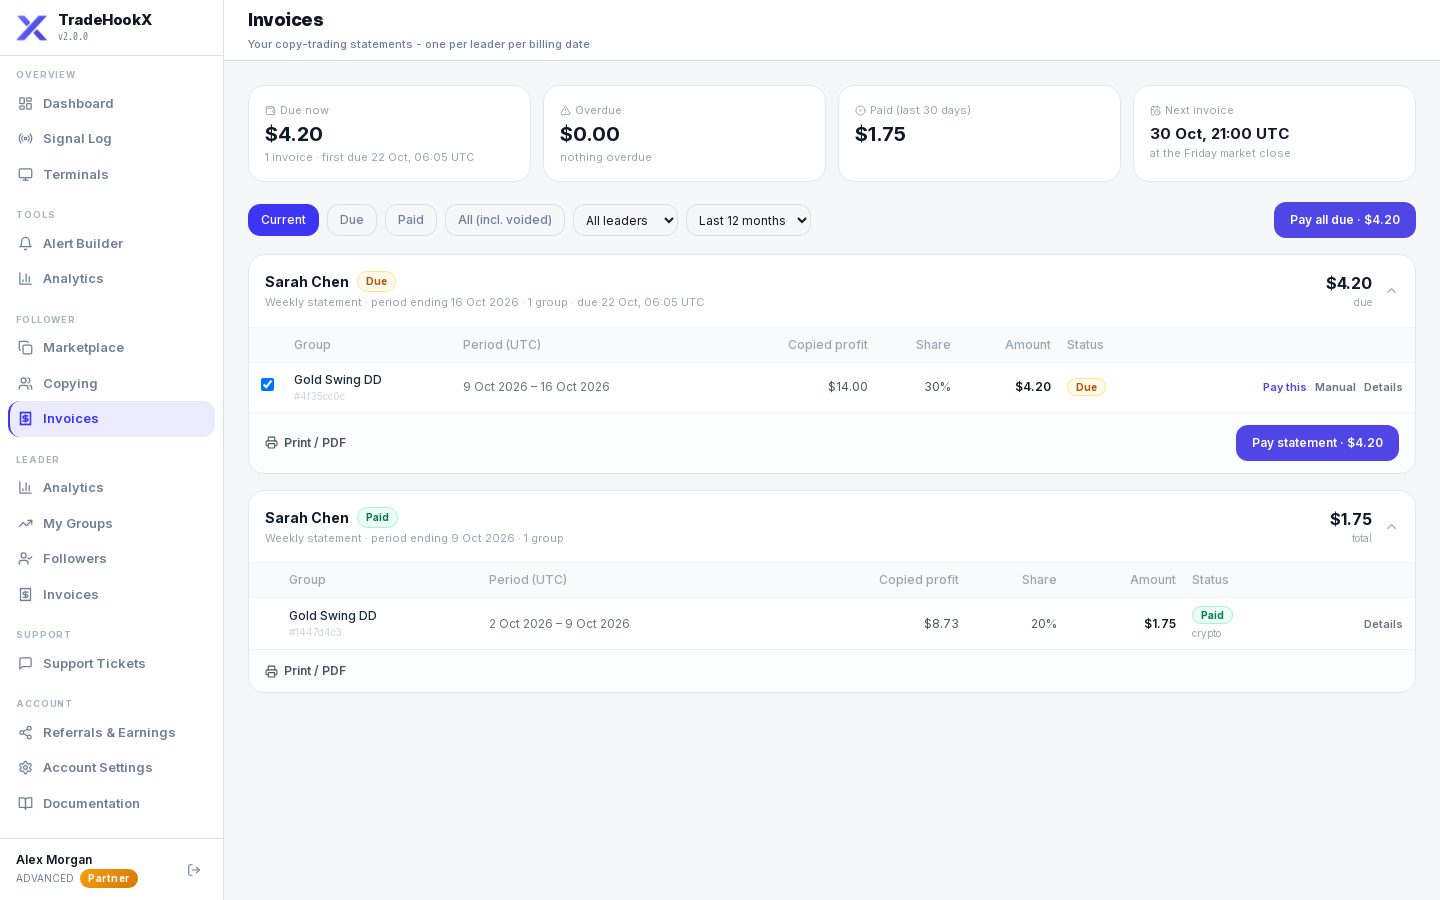The width and height of the screenshot is (1440, 900).
Task: Click Pay statement $4.20 button
Action: (1317, 443)
